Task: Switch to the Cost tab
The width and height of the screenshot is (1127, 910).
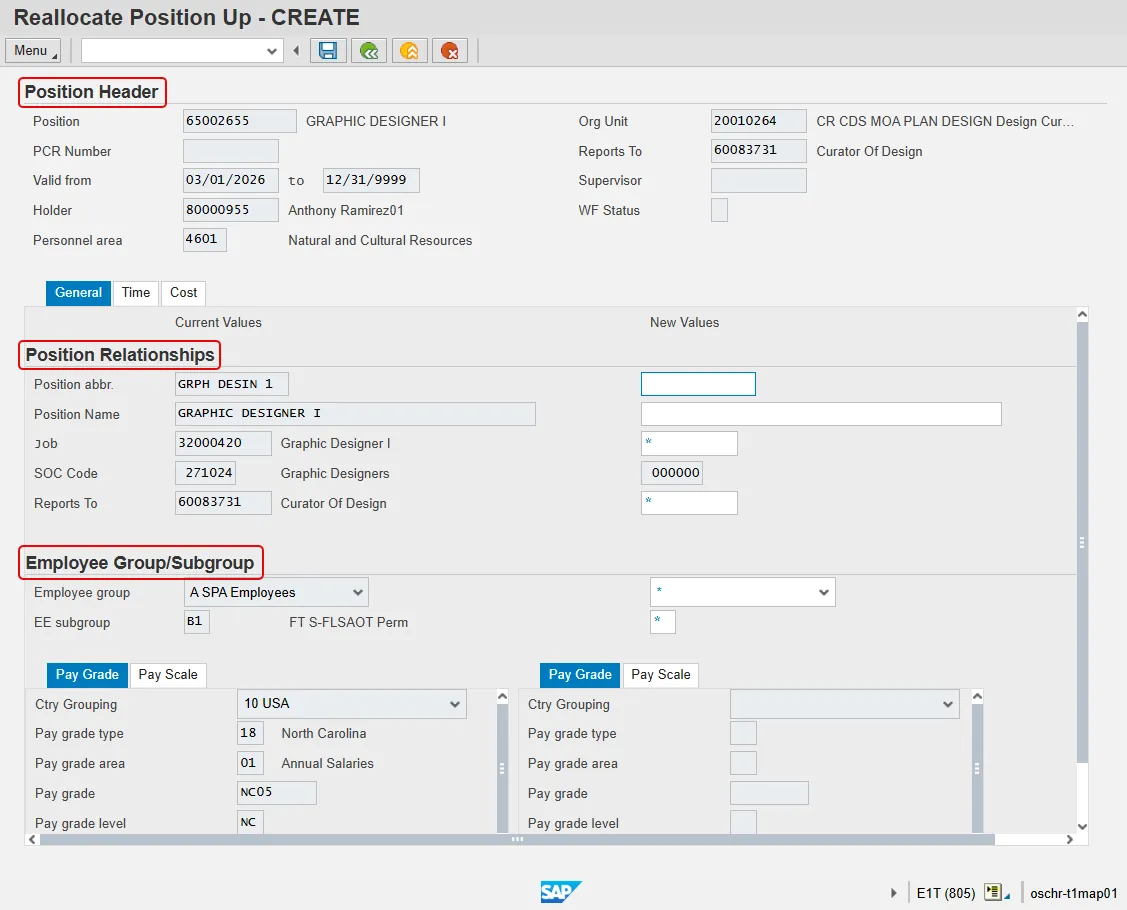Action: 183,293
